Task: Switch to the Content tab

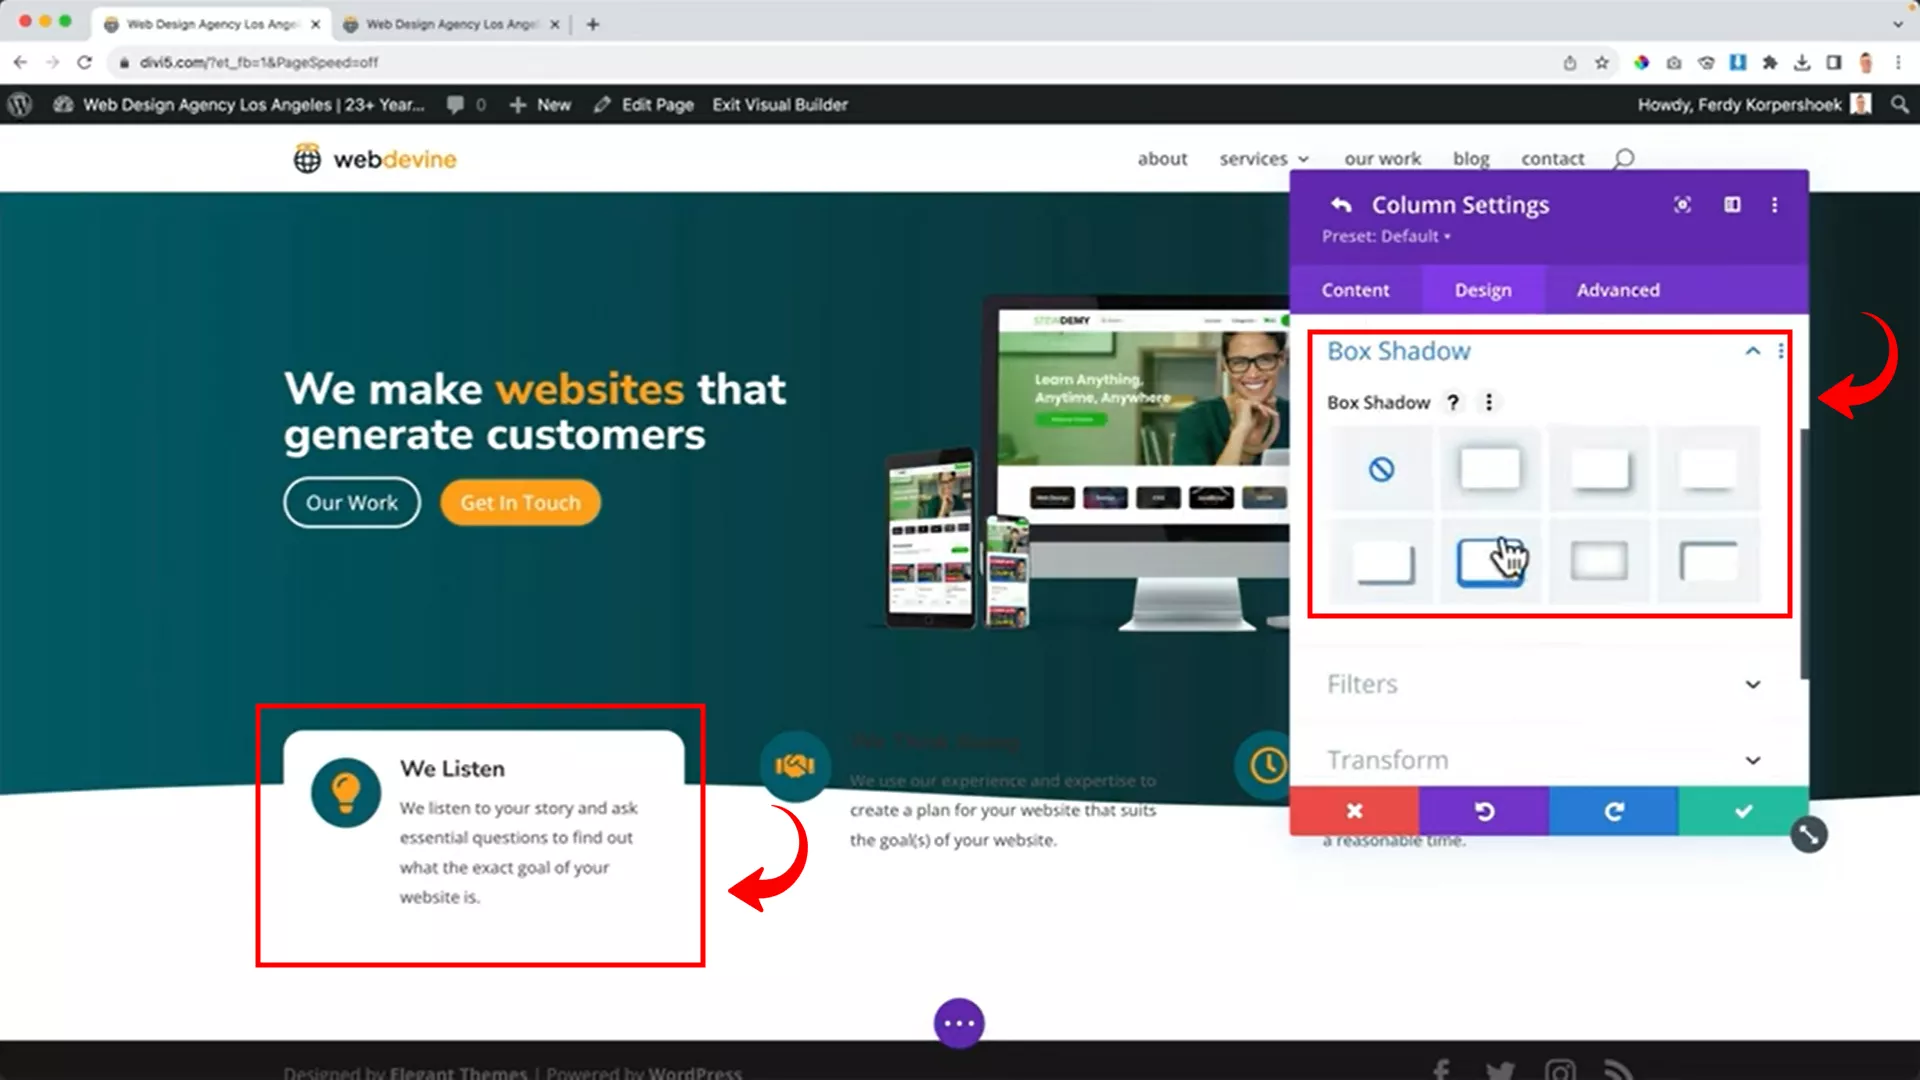Action: click(1355, 290)
